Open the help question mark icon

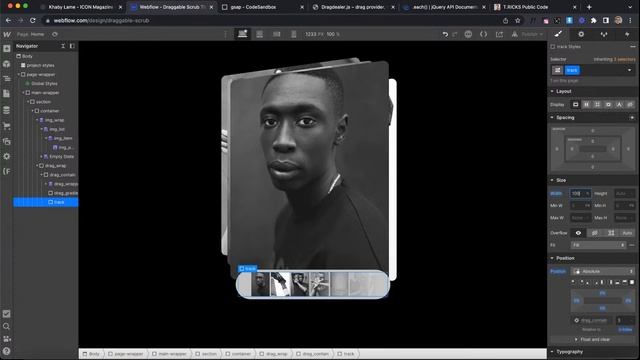7,351
